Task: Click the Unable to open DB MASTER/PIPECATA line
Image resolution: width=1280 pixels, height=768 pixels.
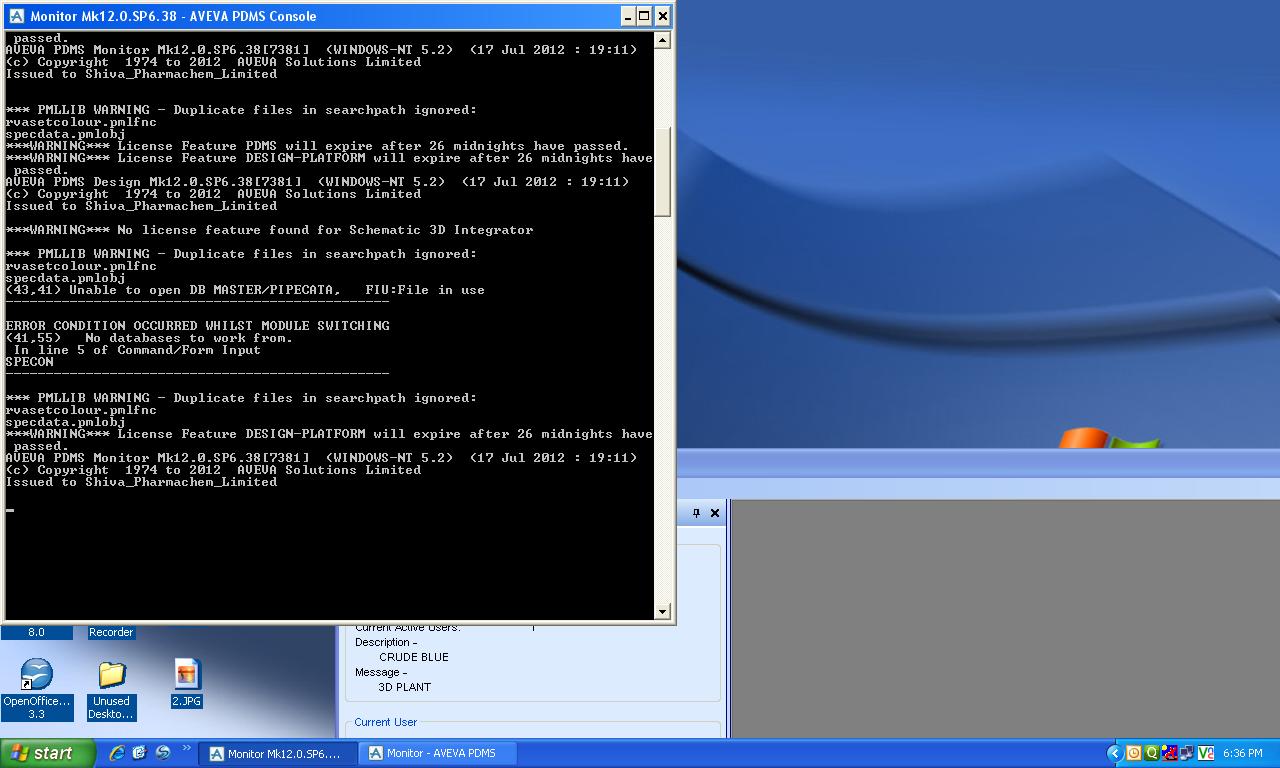Action: pos(245,290)
